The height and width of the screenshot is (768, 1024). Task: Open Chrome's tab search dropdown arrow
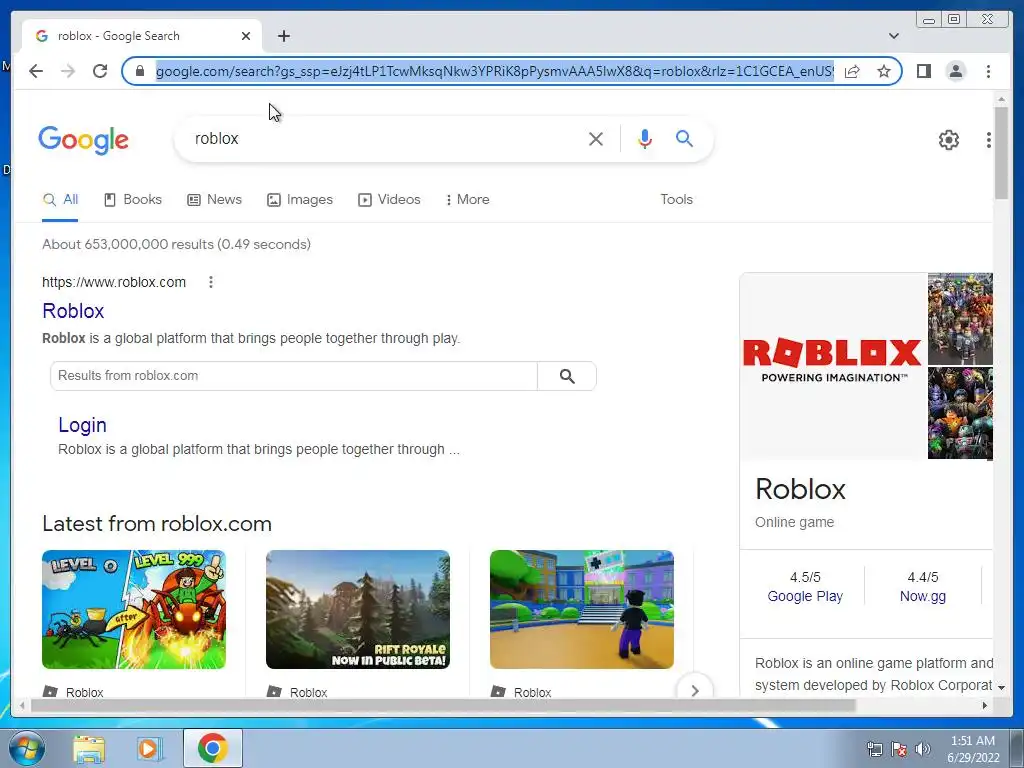[893, 36]
